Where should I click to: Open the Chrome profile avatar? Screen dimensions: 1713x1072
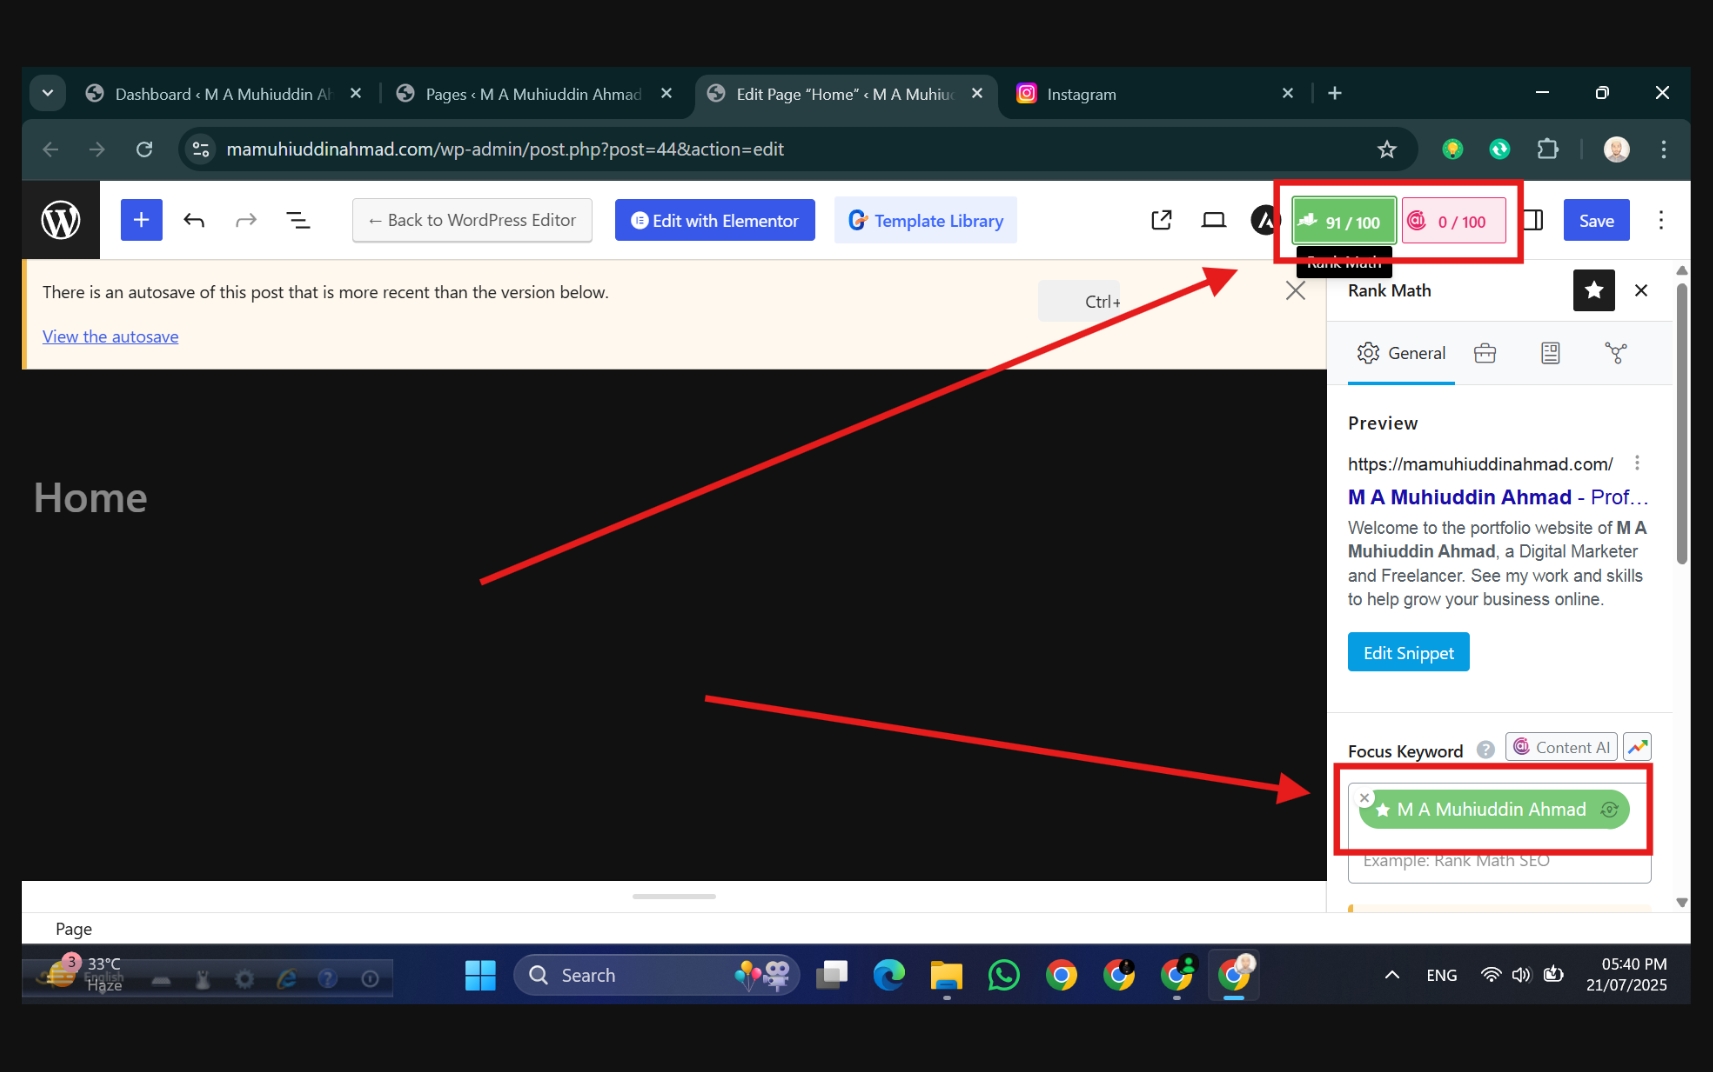[1616, 149]
